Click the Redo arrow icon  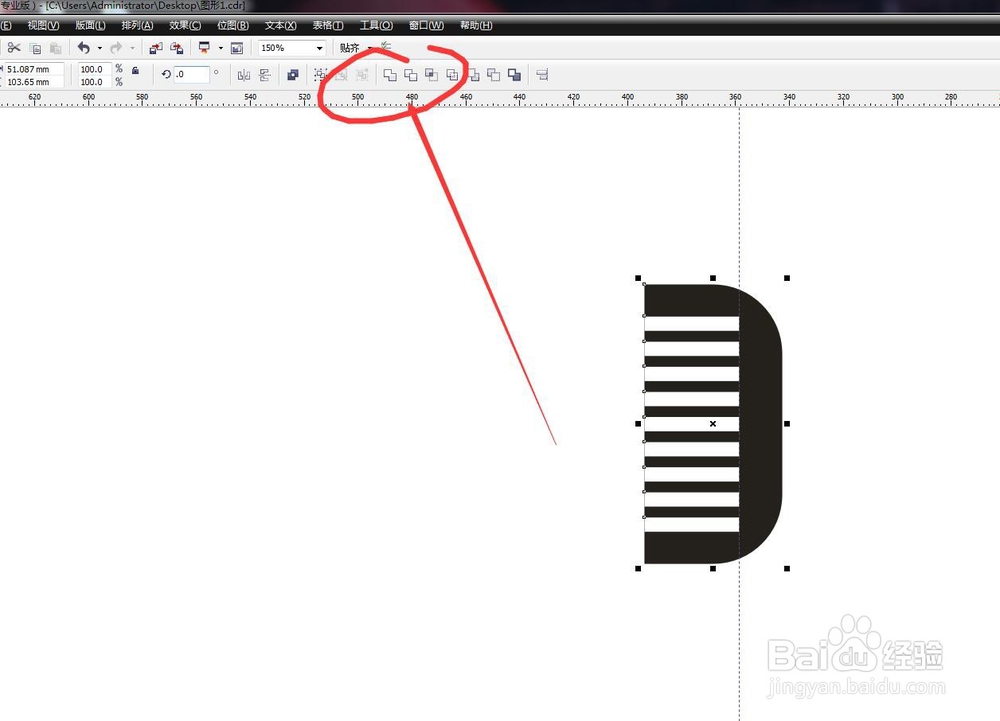pyautogui.click(x=116, y=48)
